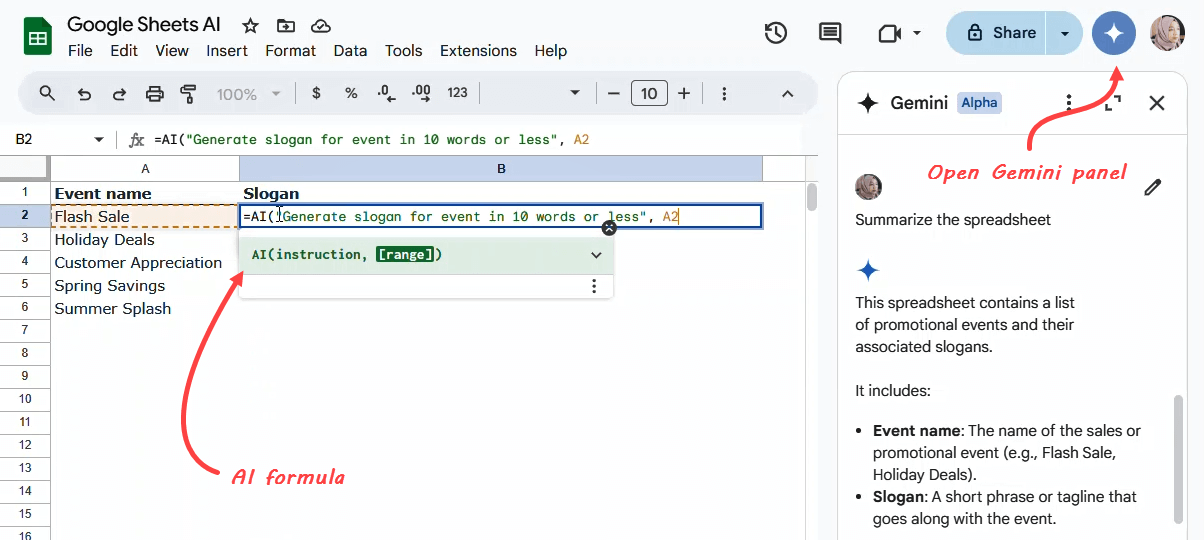Image resolution: width=1204 pixels, height=540 pixels.
Task: Click the print icon
Action: 154,94
